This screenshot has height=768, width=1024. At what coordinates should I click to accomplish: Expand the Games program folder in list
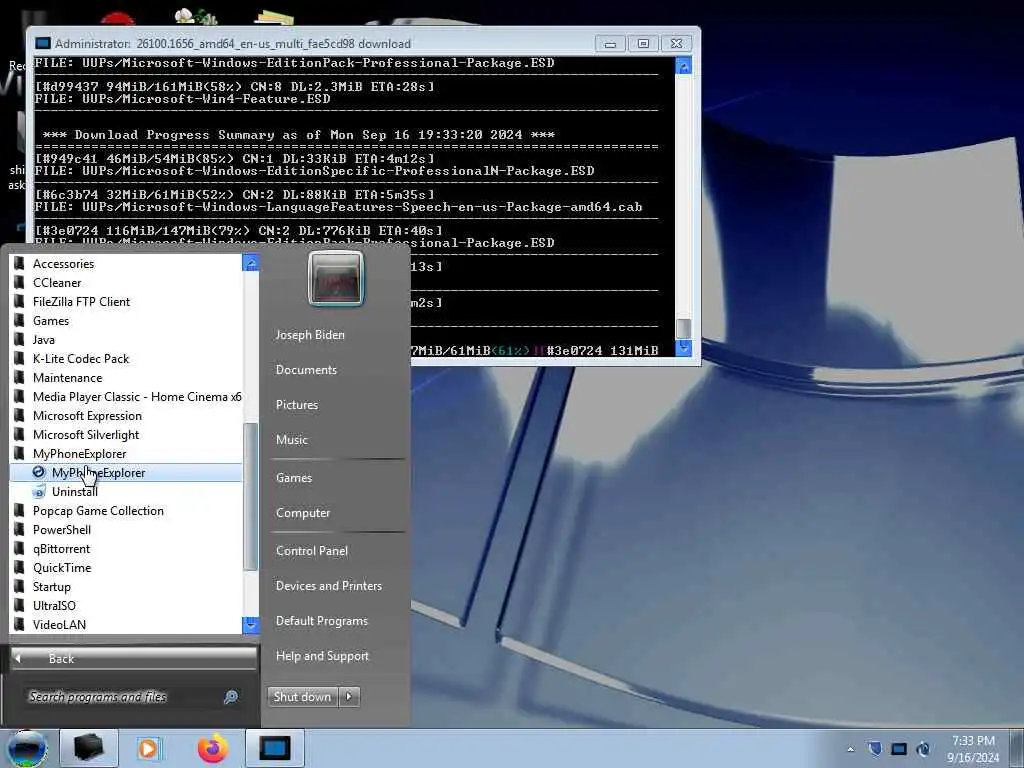click(x=50, y=321)
